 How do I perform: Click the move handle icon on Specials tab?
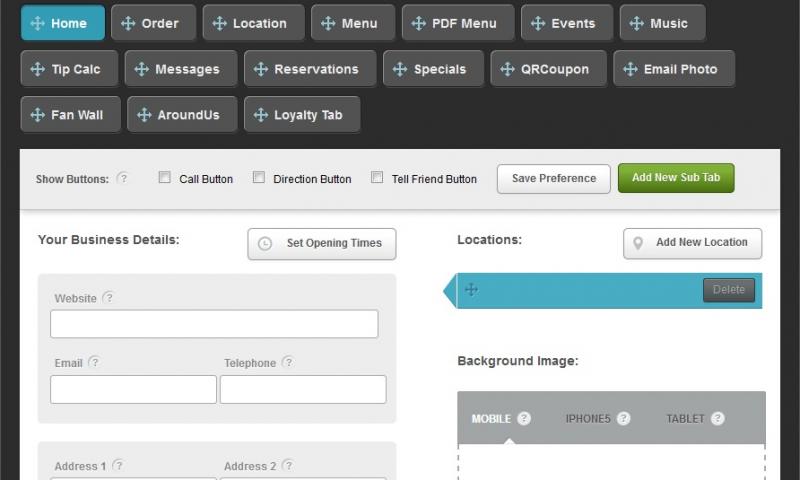point(400,69)
